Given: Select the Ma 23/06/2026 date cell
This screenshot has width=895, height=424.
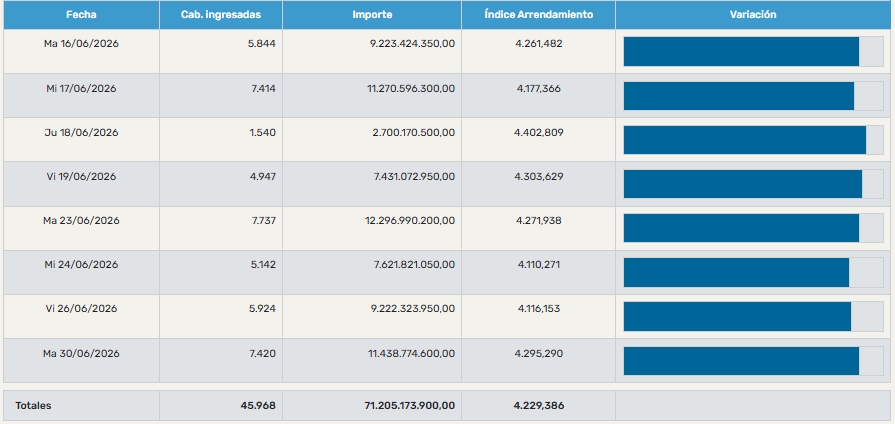Looking at the screenshot, I should pos(81,220).
